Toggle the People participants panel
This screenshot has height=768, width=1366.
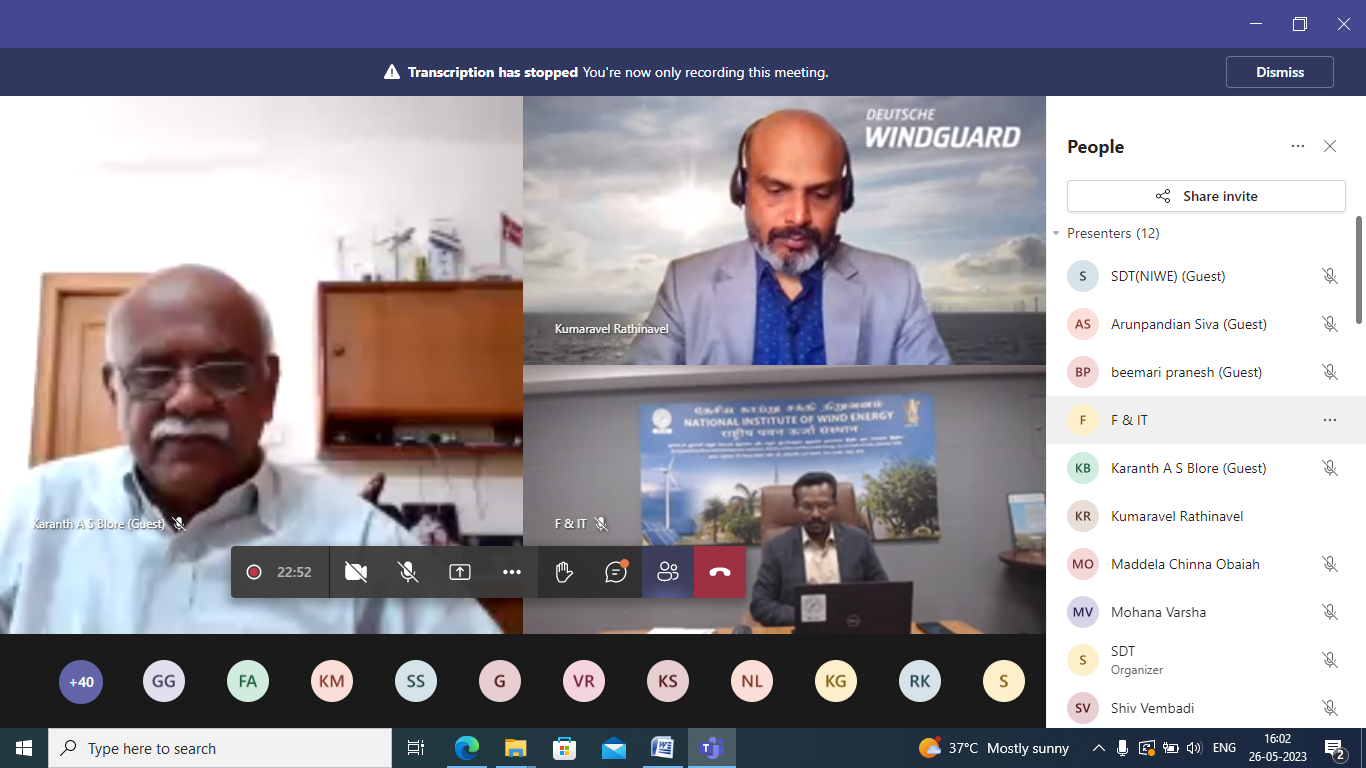click(668, 572)
